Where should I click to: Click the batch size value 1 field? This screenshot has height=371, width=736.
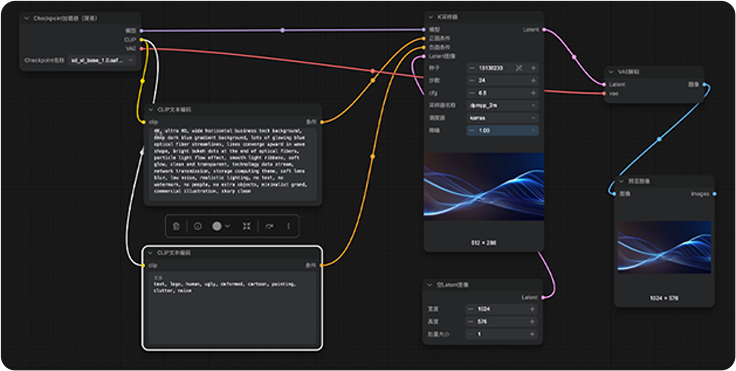(x=502, y=334)
